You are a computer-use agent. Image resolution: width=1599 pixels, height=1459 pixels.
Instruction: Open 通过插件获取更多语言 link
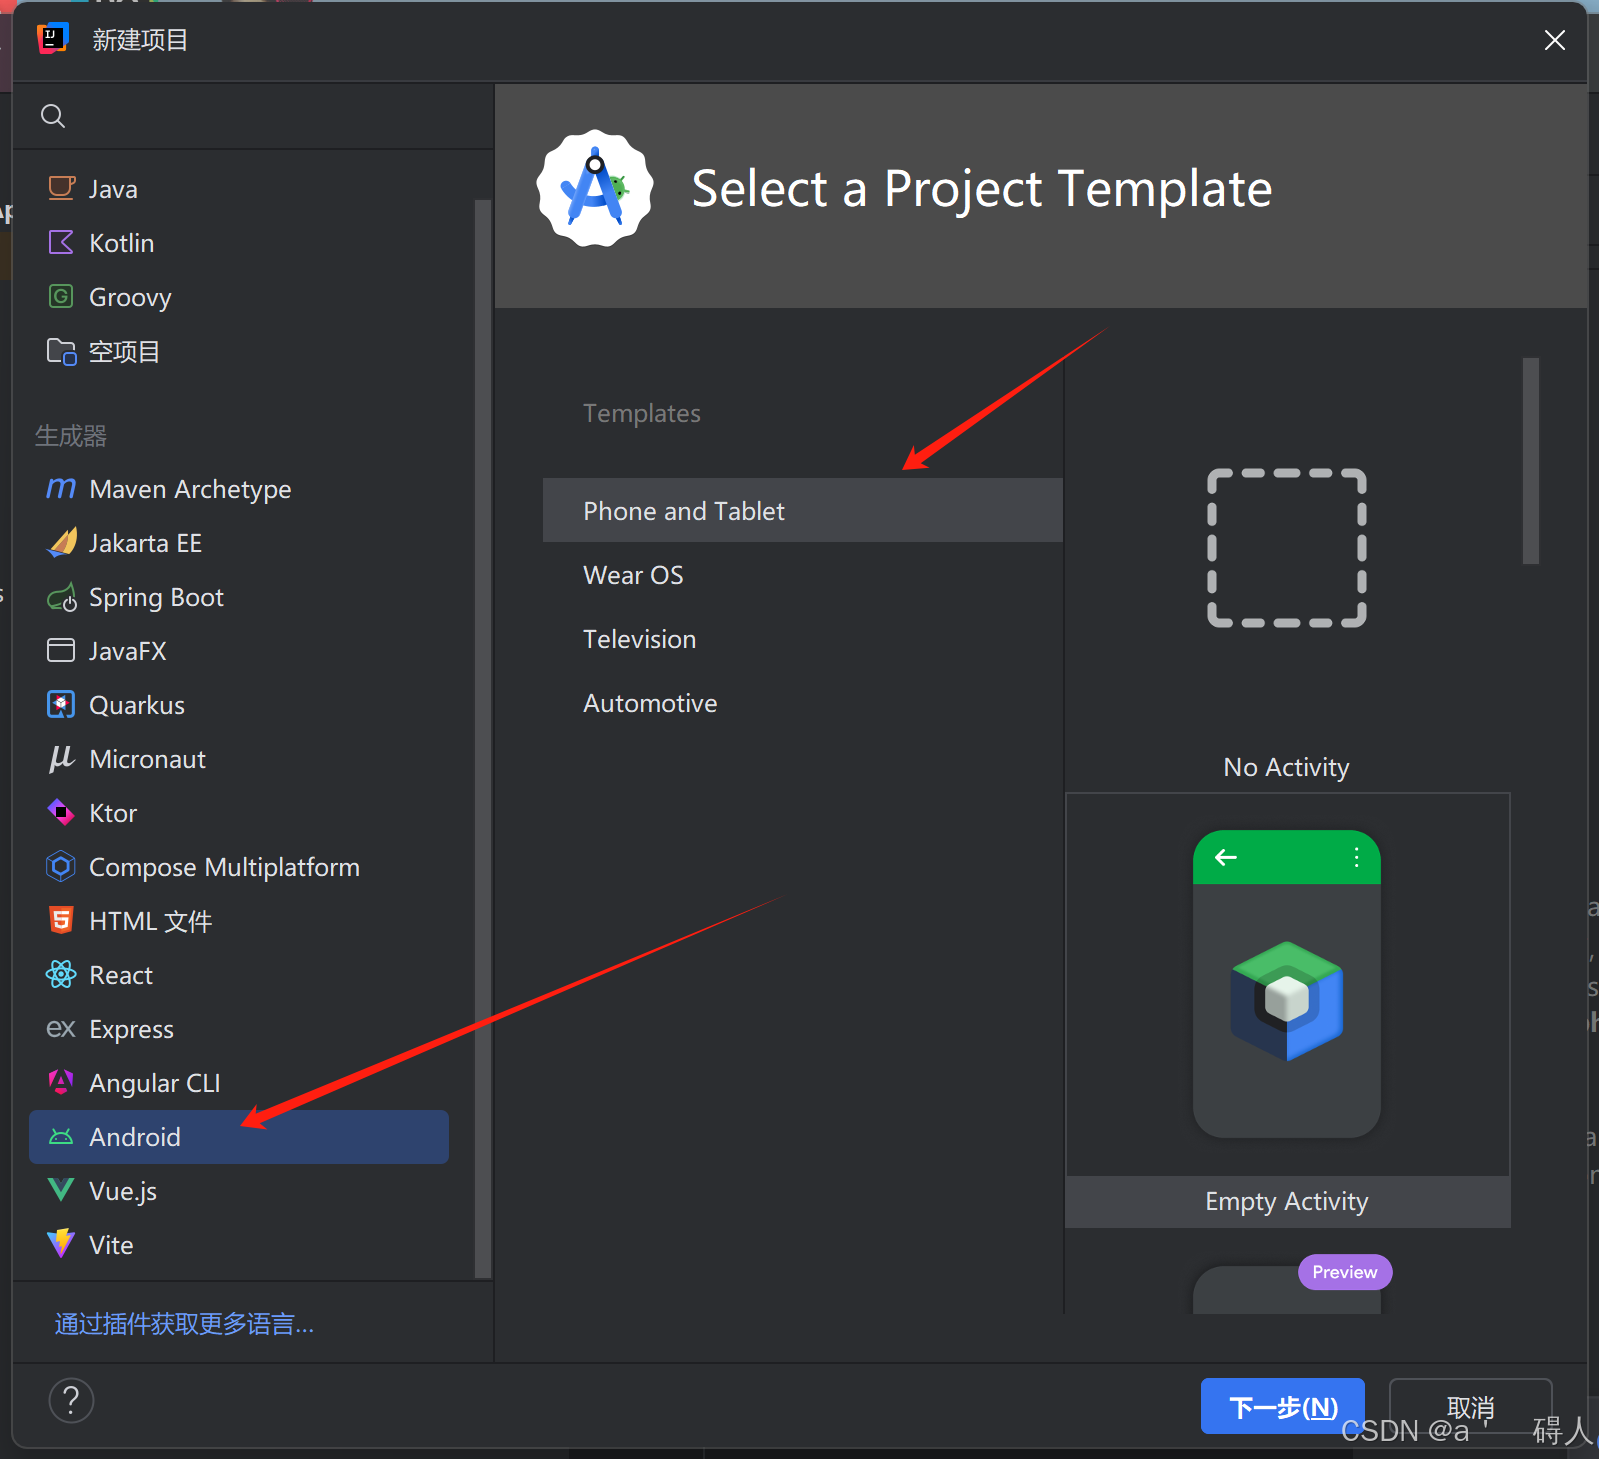point(185,1324)
